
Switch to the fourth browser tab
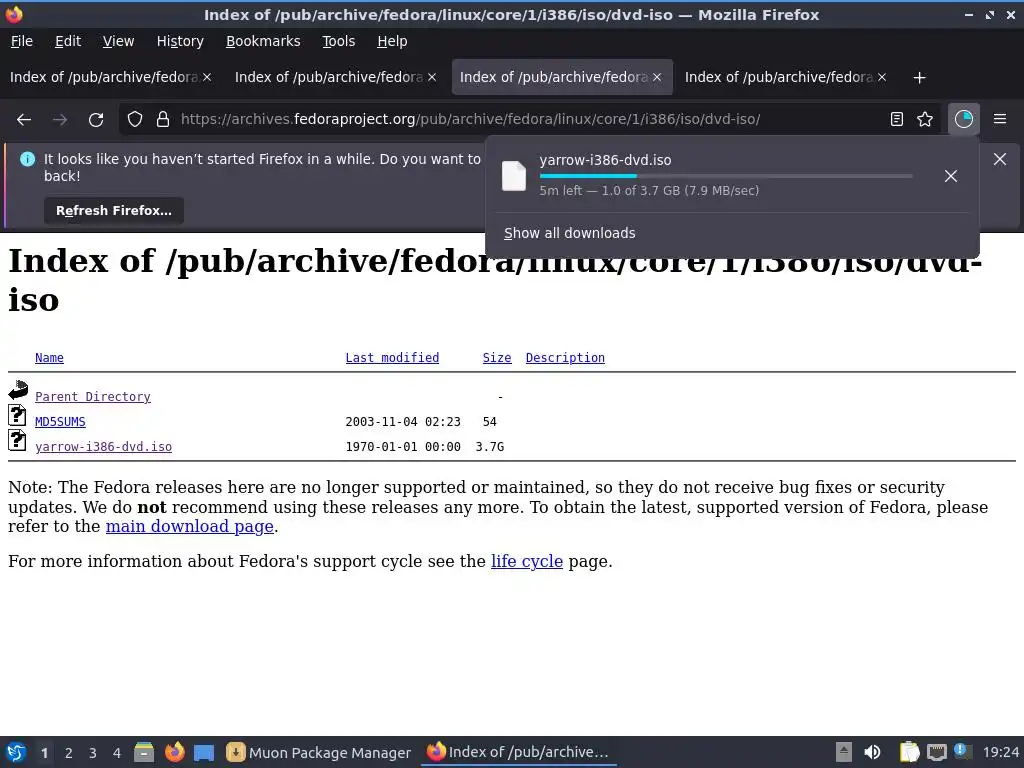point(779,77)
